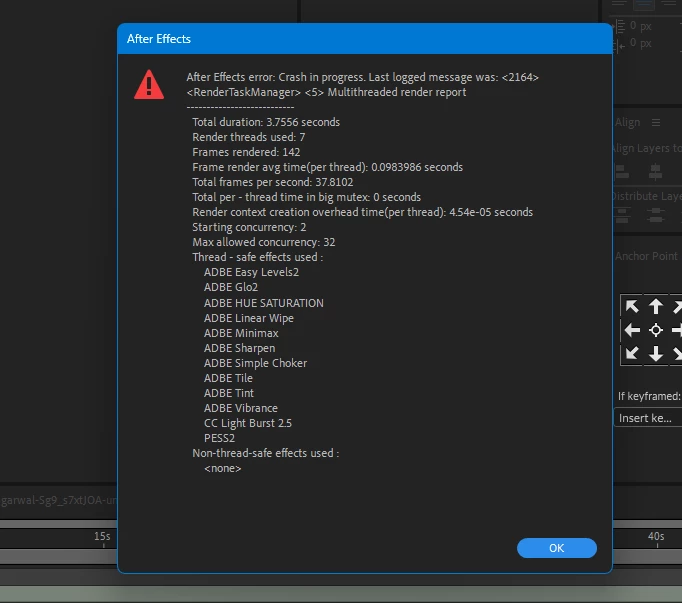Image resolution: width=682 pixels, height=603 pixels.
Task: Click 'Starting concurrency: 2' line
Action: 249,227
